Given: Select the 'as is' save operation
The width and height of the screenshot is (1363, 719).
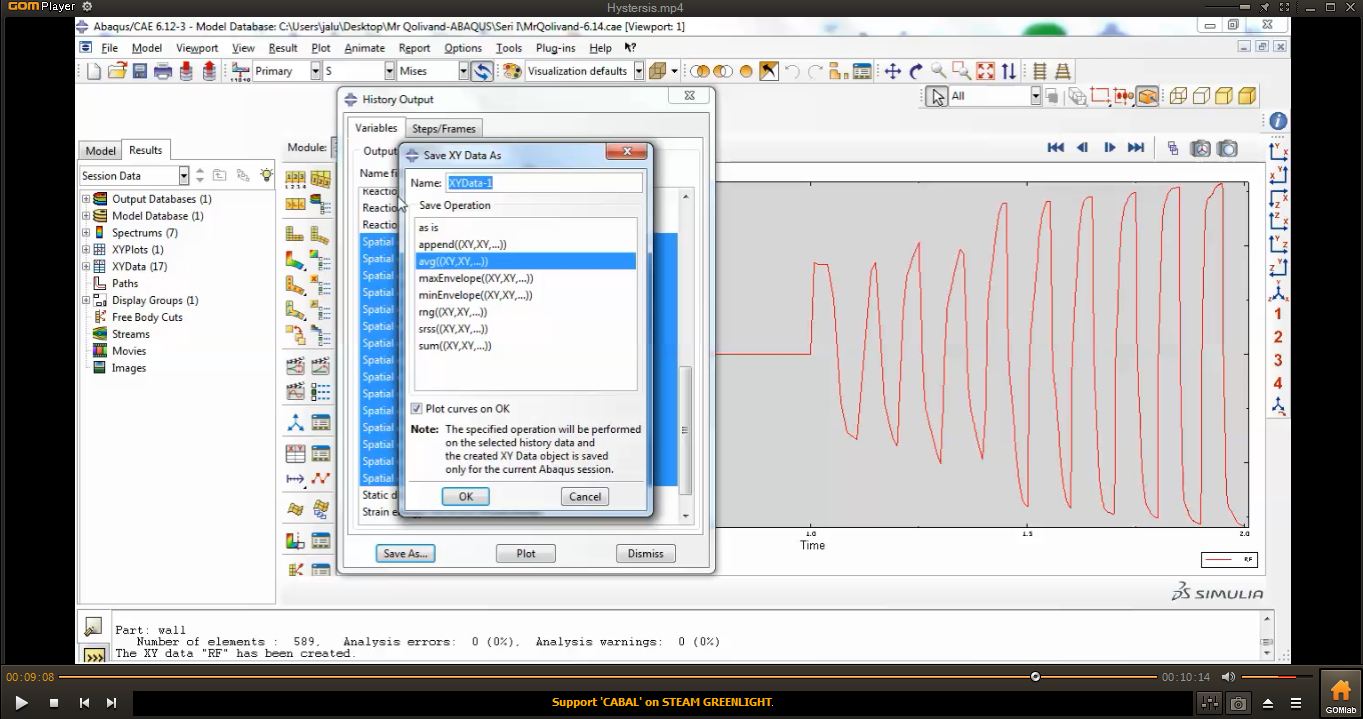Looking at the screenshot, I should (x=525, y=228).
